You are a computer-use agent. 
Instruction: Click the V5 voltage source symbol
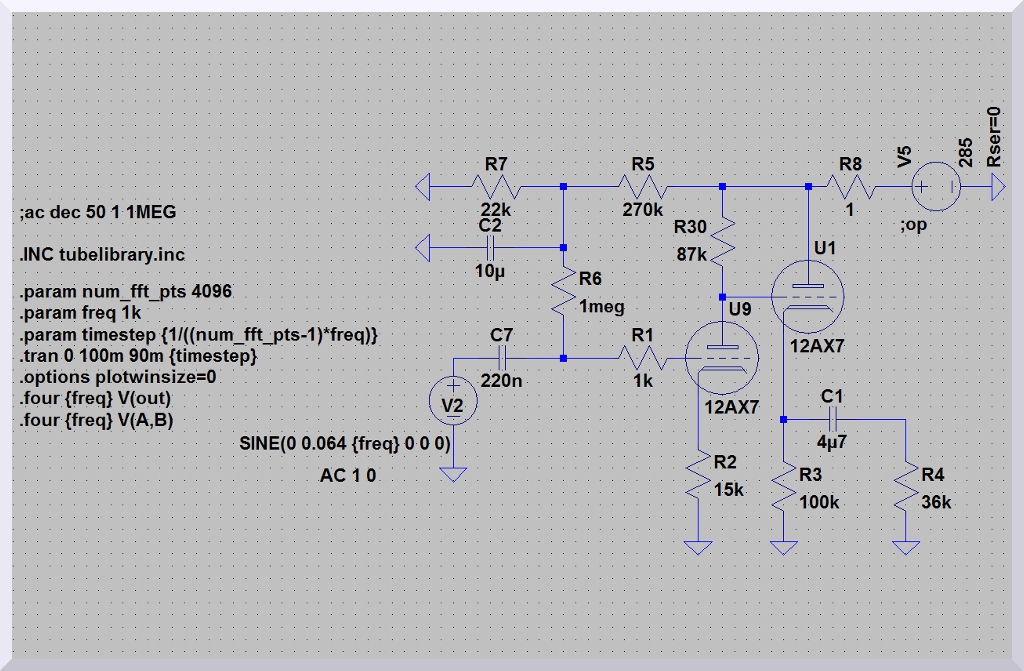(x=939, y=186)
